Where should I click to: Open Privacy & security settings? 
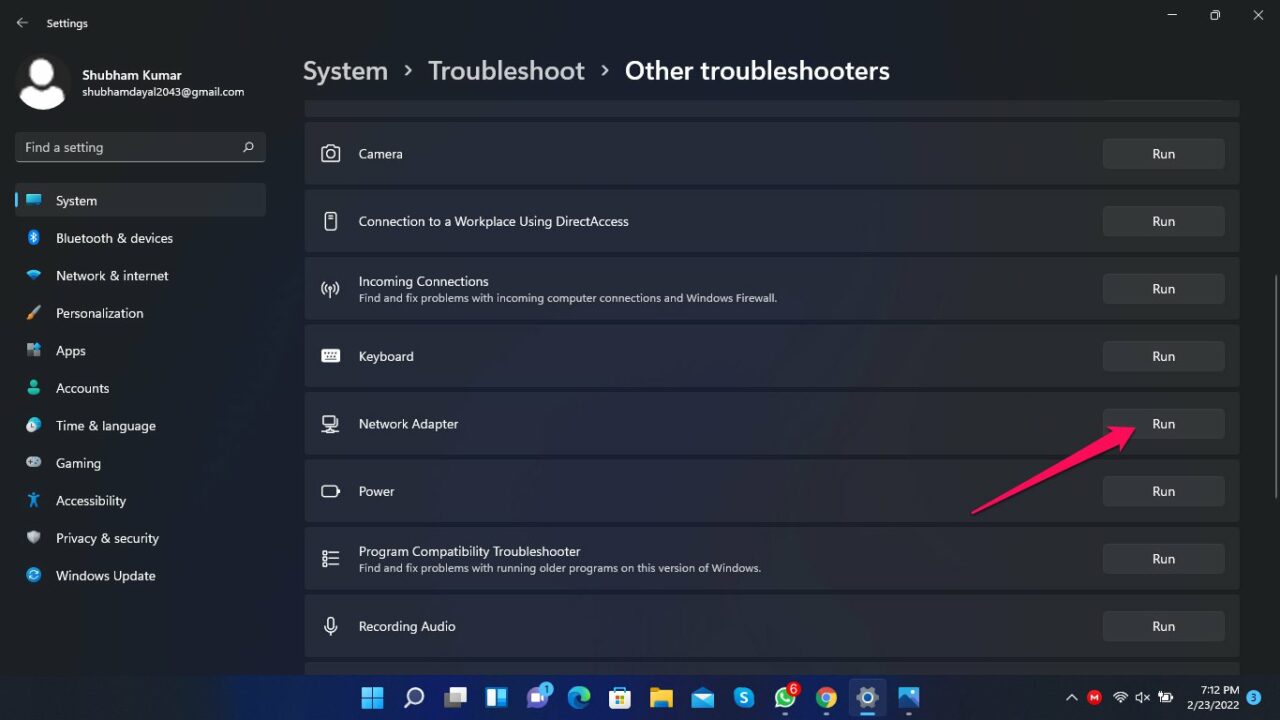point(107,538)
